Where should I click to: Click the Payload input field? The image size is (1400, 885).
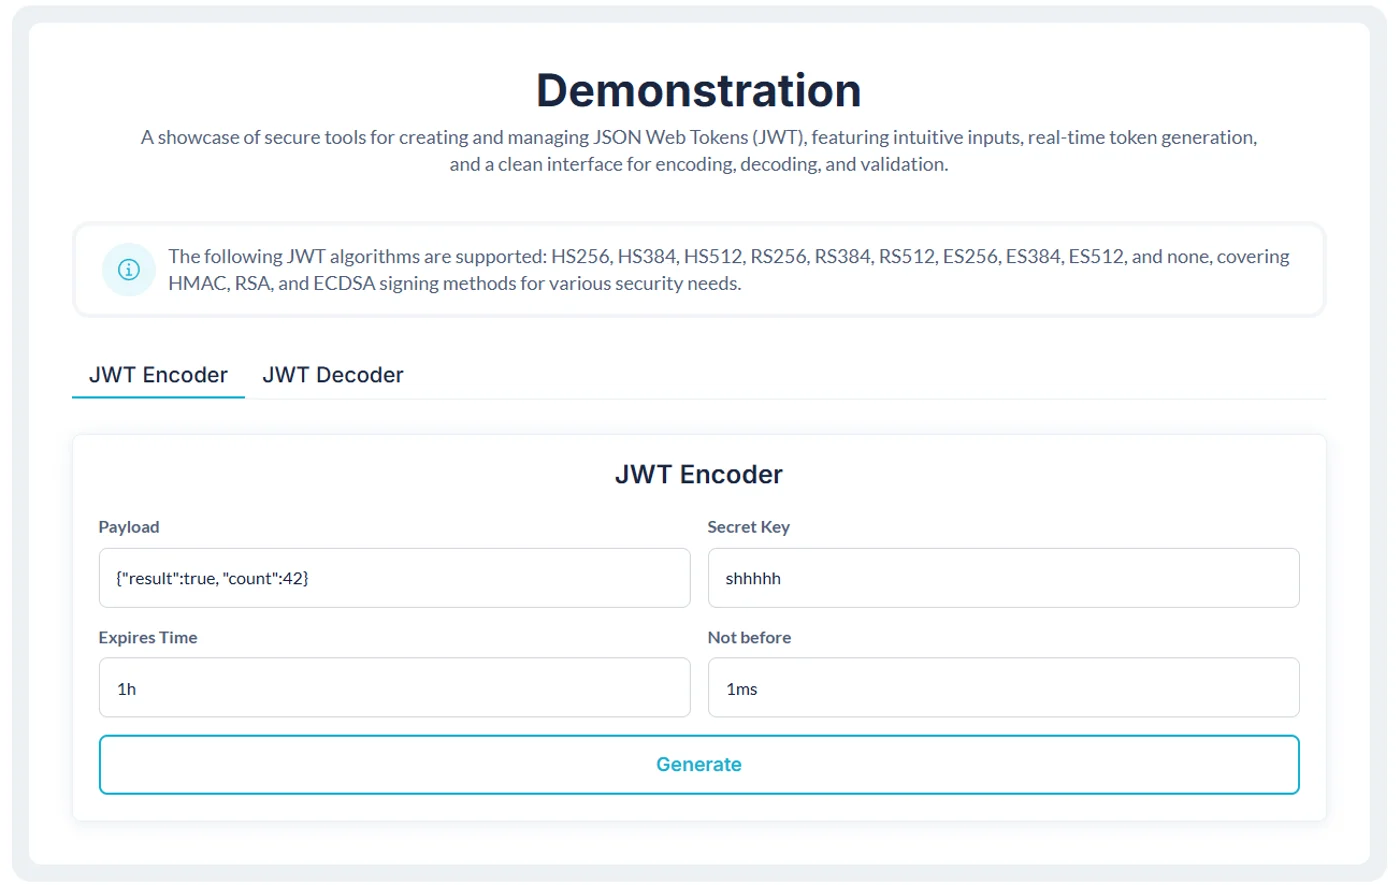[x=394, y=578]
